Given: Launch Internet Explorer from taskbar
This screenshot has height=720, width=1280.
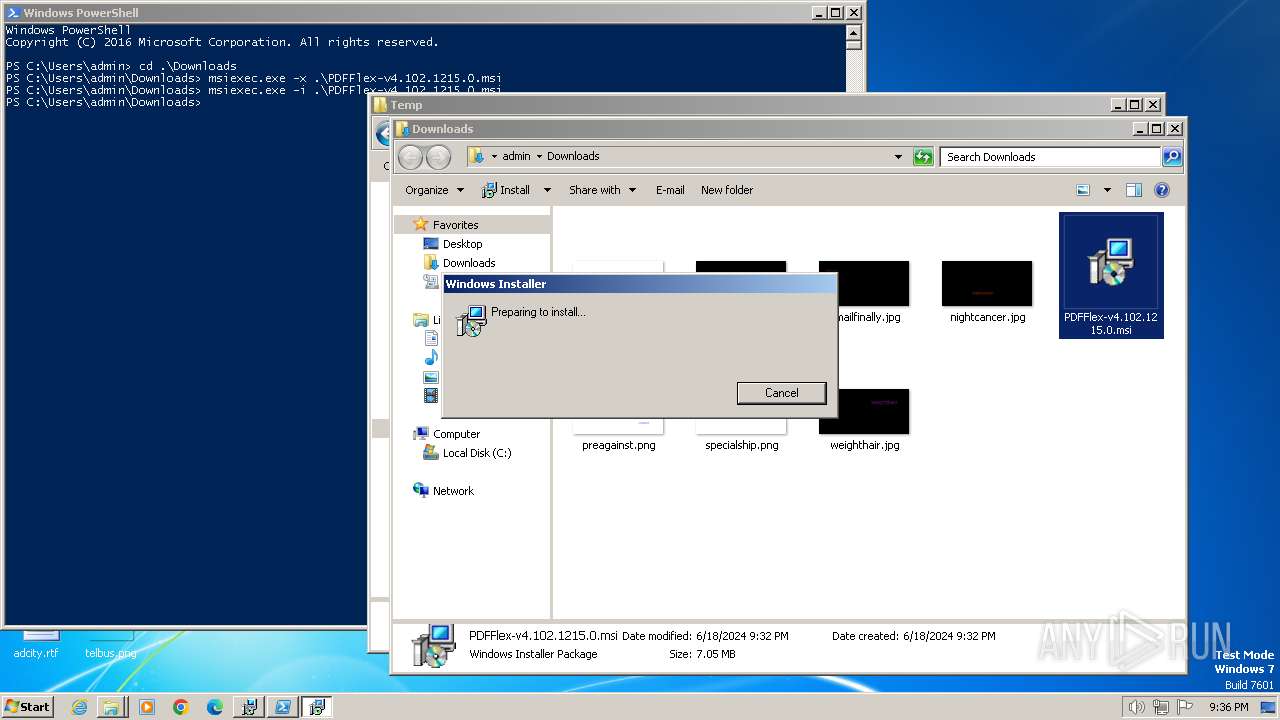Looking at the screenshot, I should 79,707.
